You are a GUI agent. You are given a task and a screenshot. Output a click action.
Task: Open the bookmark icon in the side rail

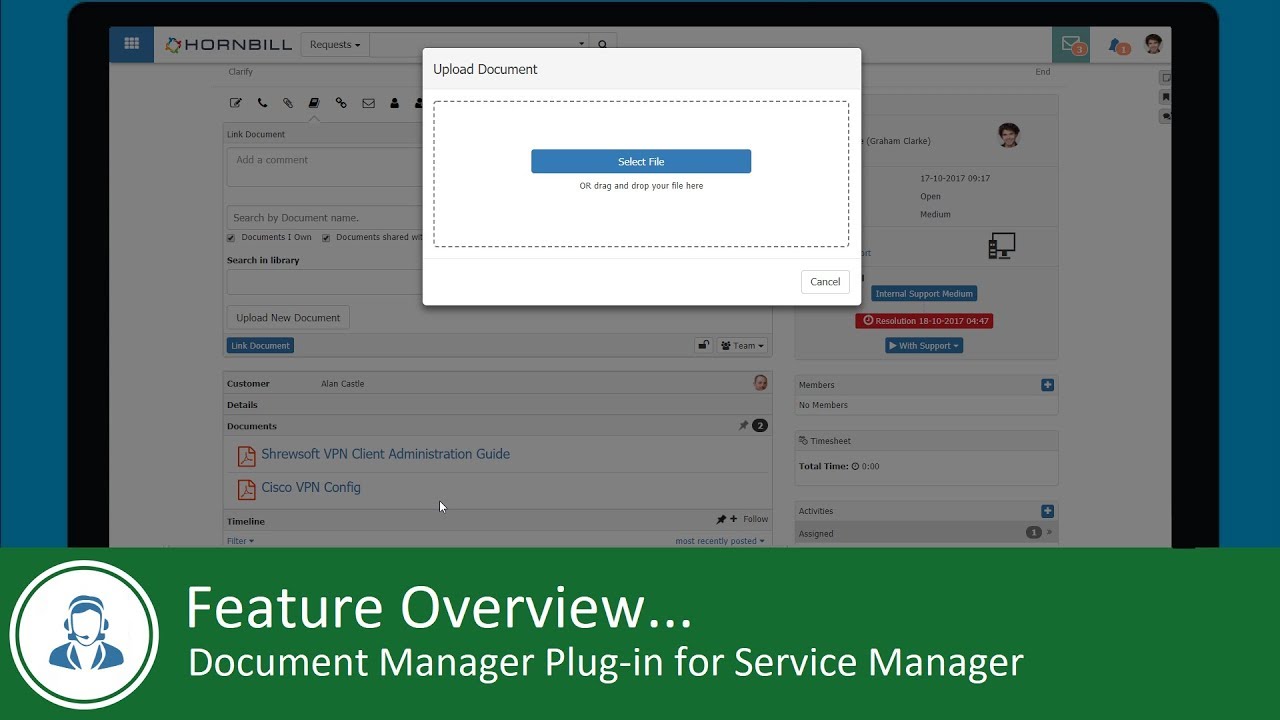(x=1165, y=97)
